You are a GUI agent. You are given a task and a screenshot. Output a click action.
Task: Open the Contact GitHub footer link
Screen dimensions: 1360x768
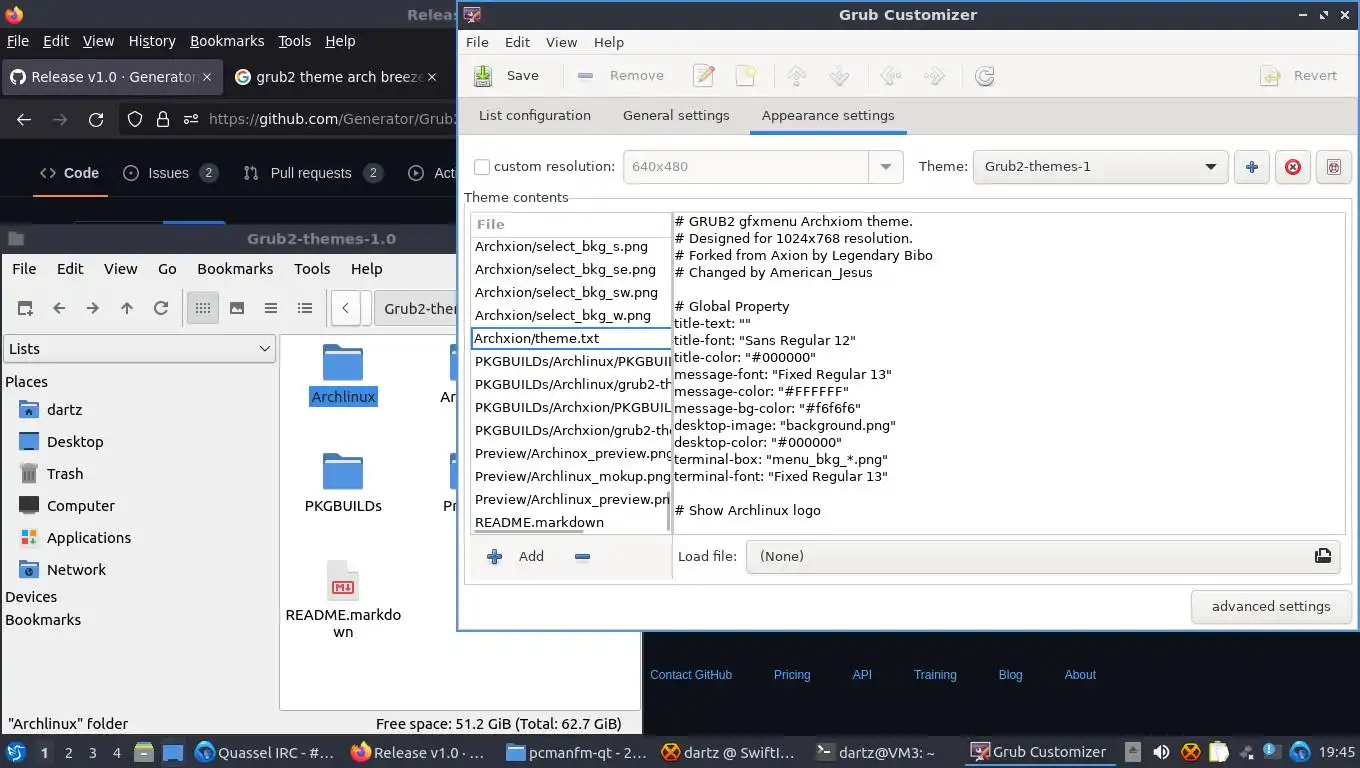pos(691,675)
